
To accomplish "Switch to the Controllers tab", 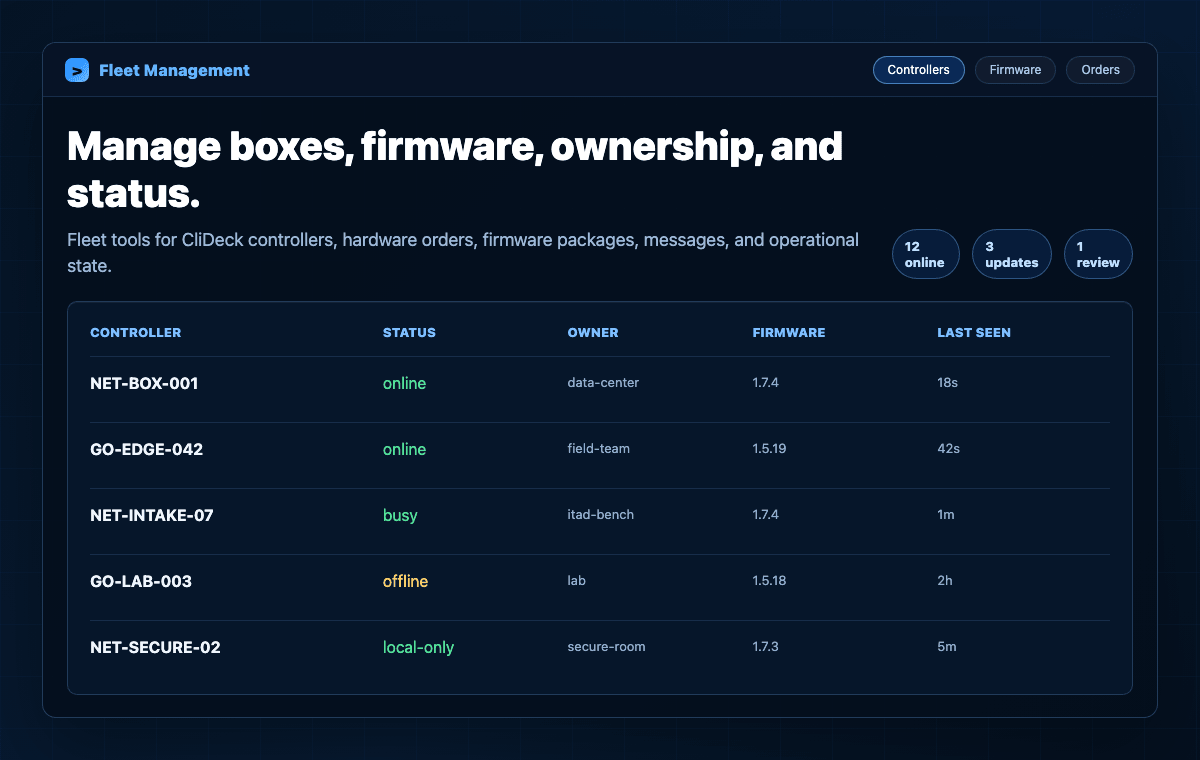I will [918, 70].
